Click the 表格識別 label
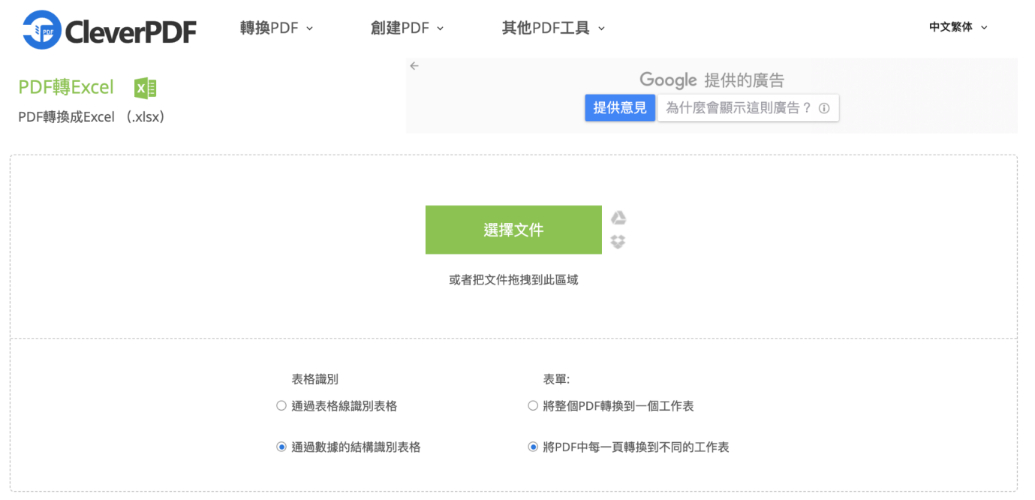This screenshot has width=1035, height=500. (316, 379)
